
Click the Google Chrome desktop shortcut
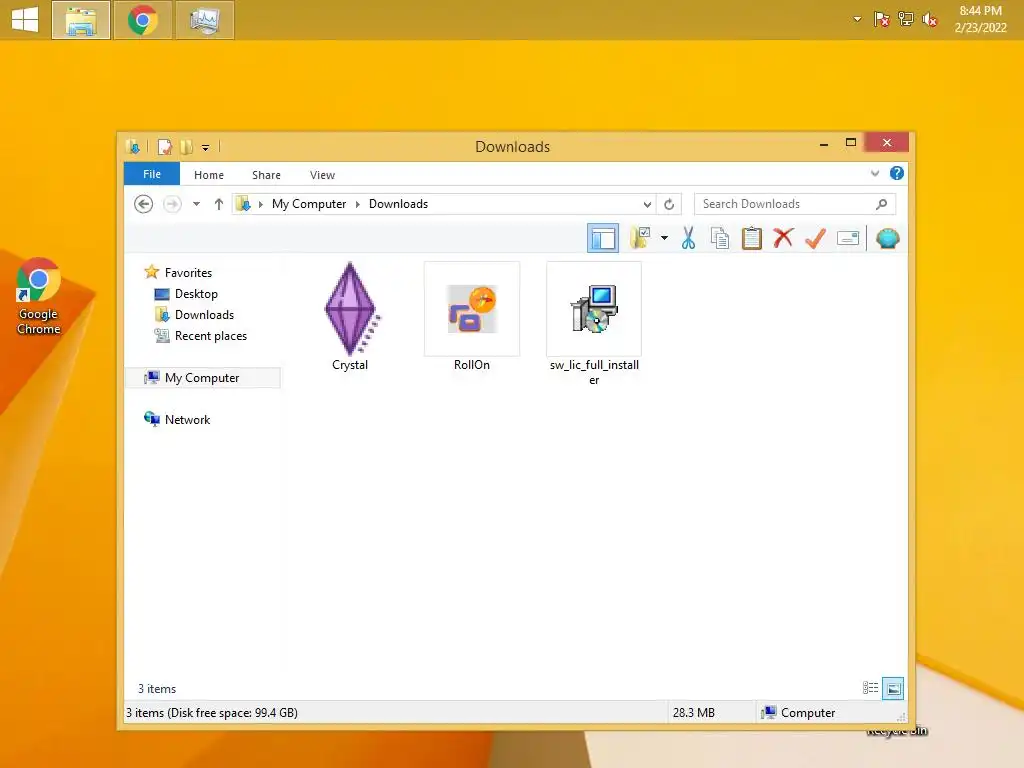tap(39, 296)
